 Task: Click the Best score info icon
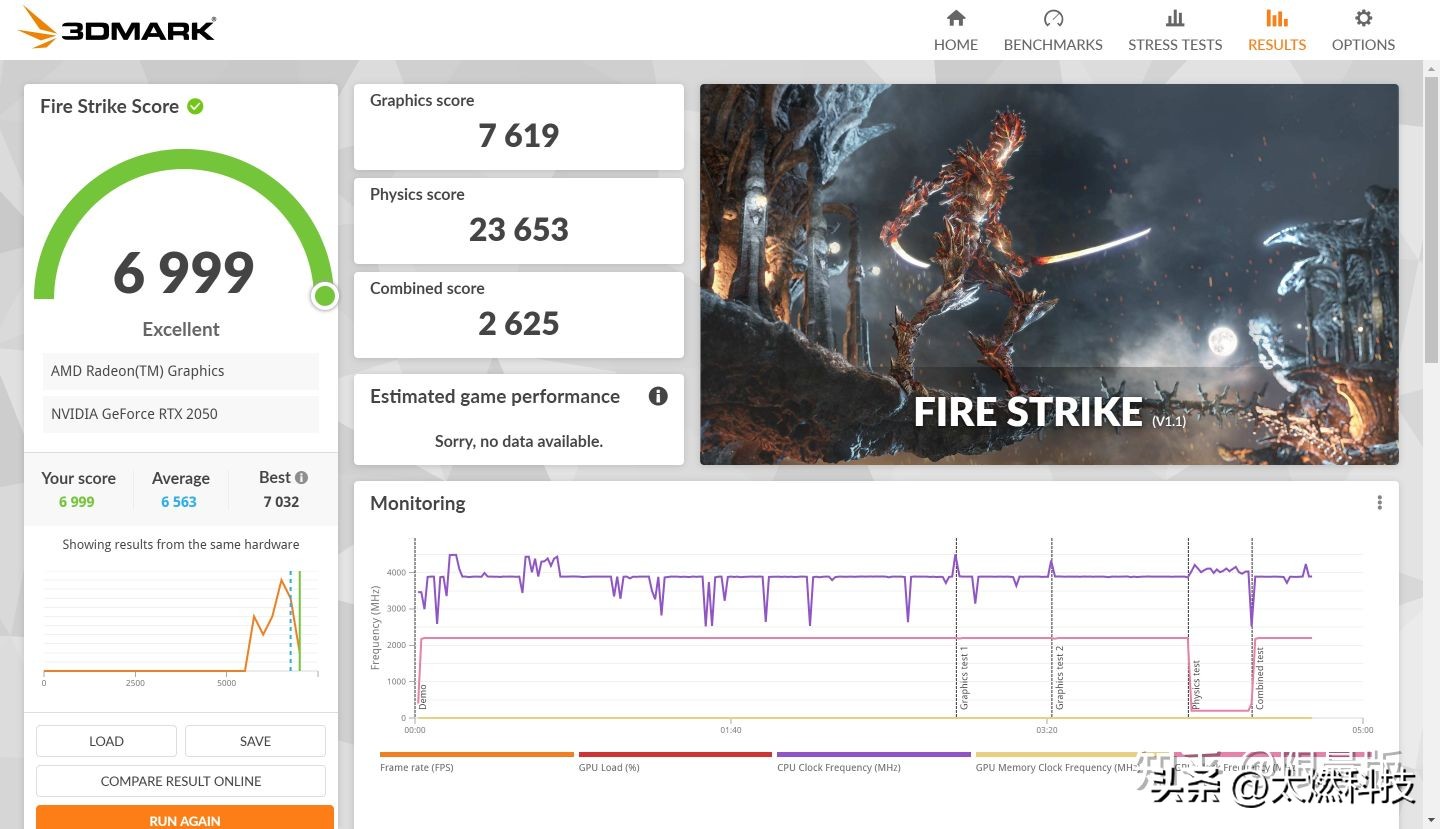tap(301, 478)
